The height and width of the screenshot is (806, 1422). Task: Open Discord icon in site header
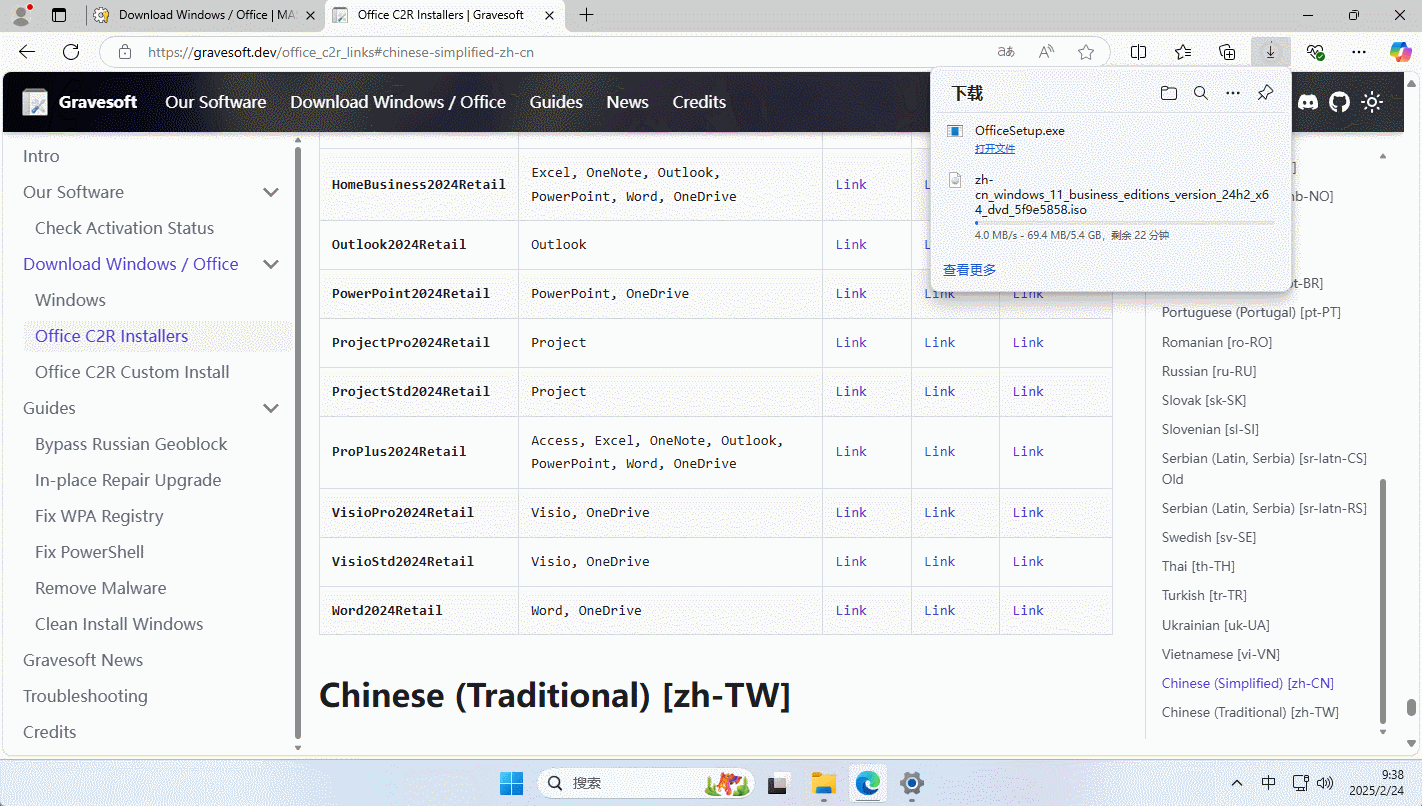1307,102
